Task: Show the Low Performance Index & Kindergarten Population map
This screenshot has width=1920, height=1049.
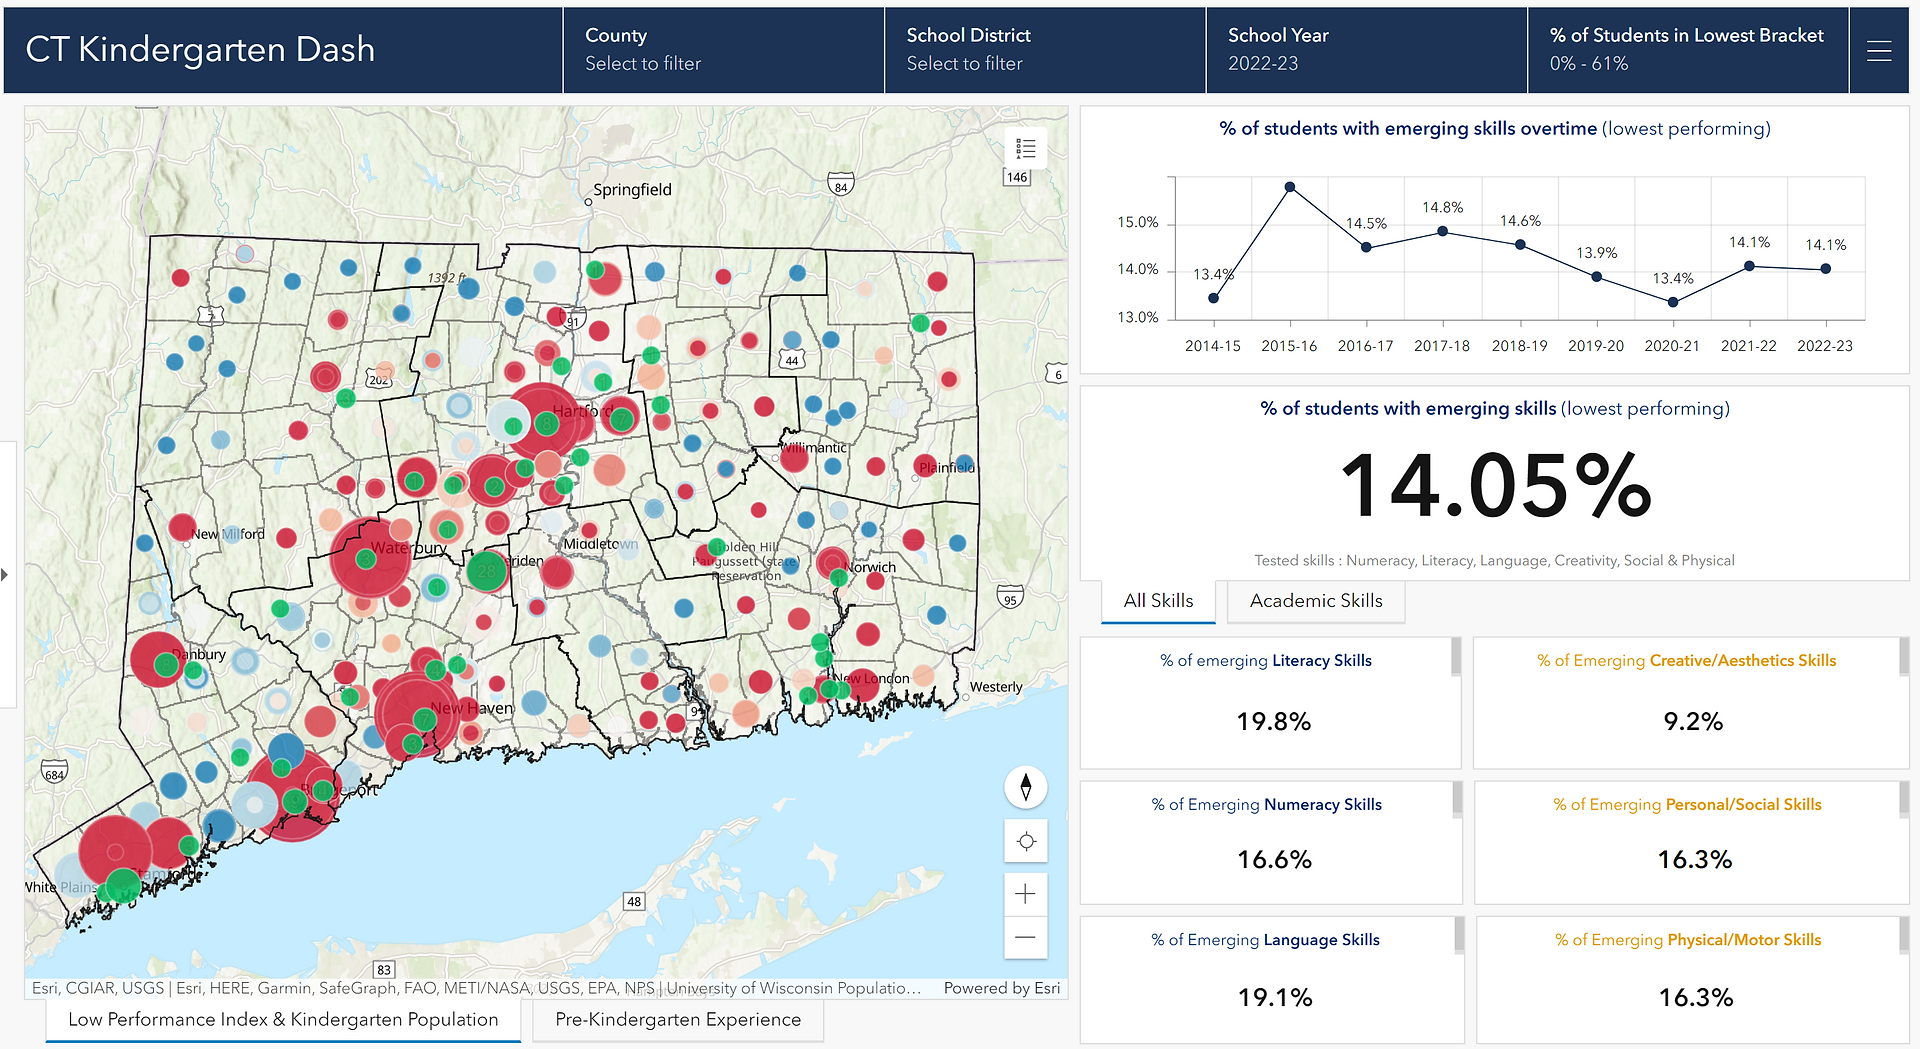Action: (x=283, y=1020)
